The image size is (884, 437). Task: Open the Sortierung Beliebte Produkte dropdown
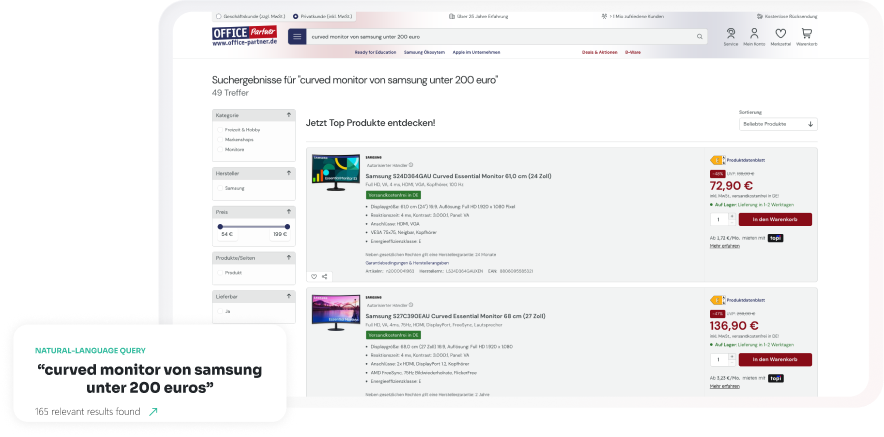point(778,124)
